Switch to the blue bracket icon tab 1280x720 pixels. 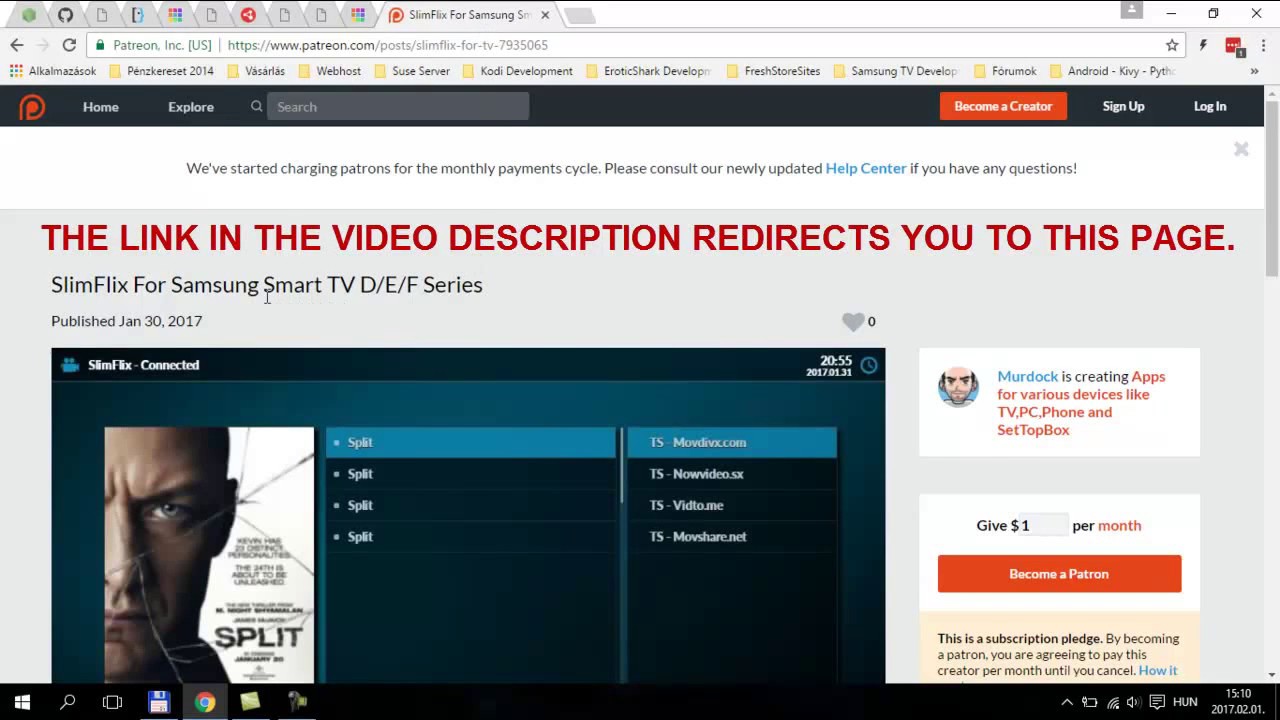(138, 15)
